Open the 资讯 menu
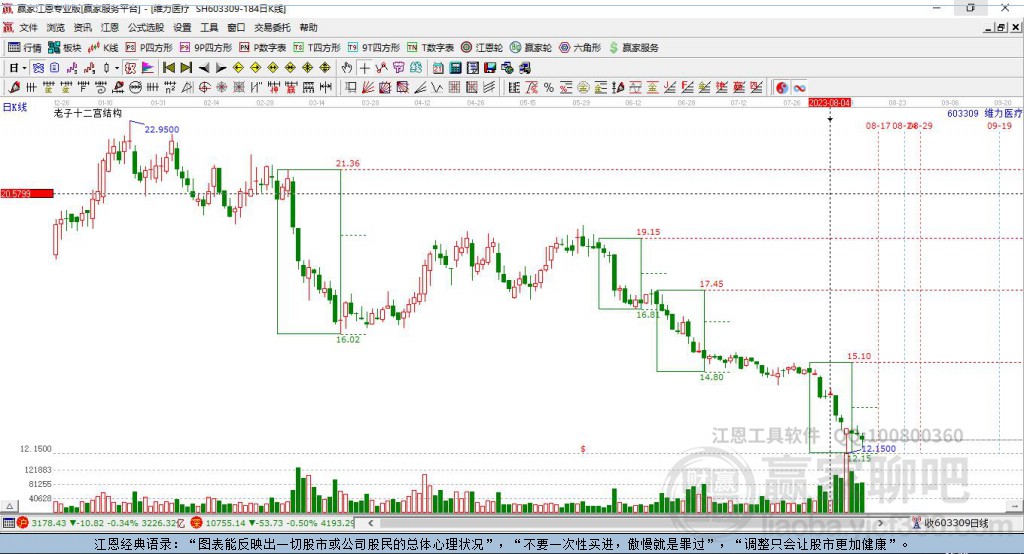Image resolution: width=1024 pixels, height=554 pixels. 83,27
